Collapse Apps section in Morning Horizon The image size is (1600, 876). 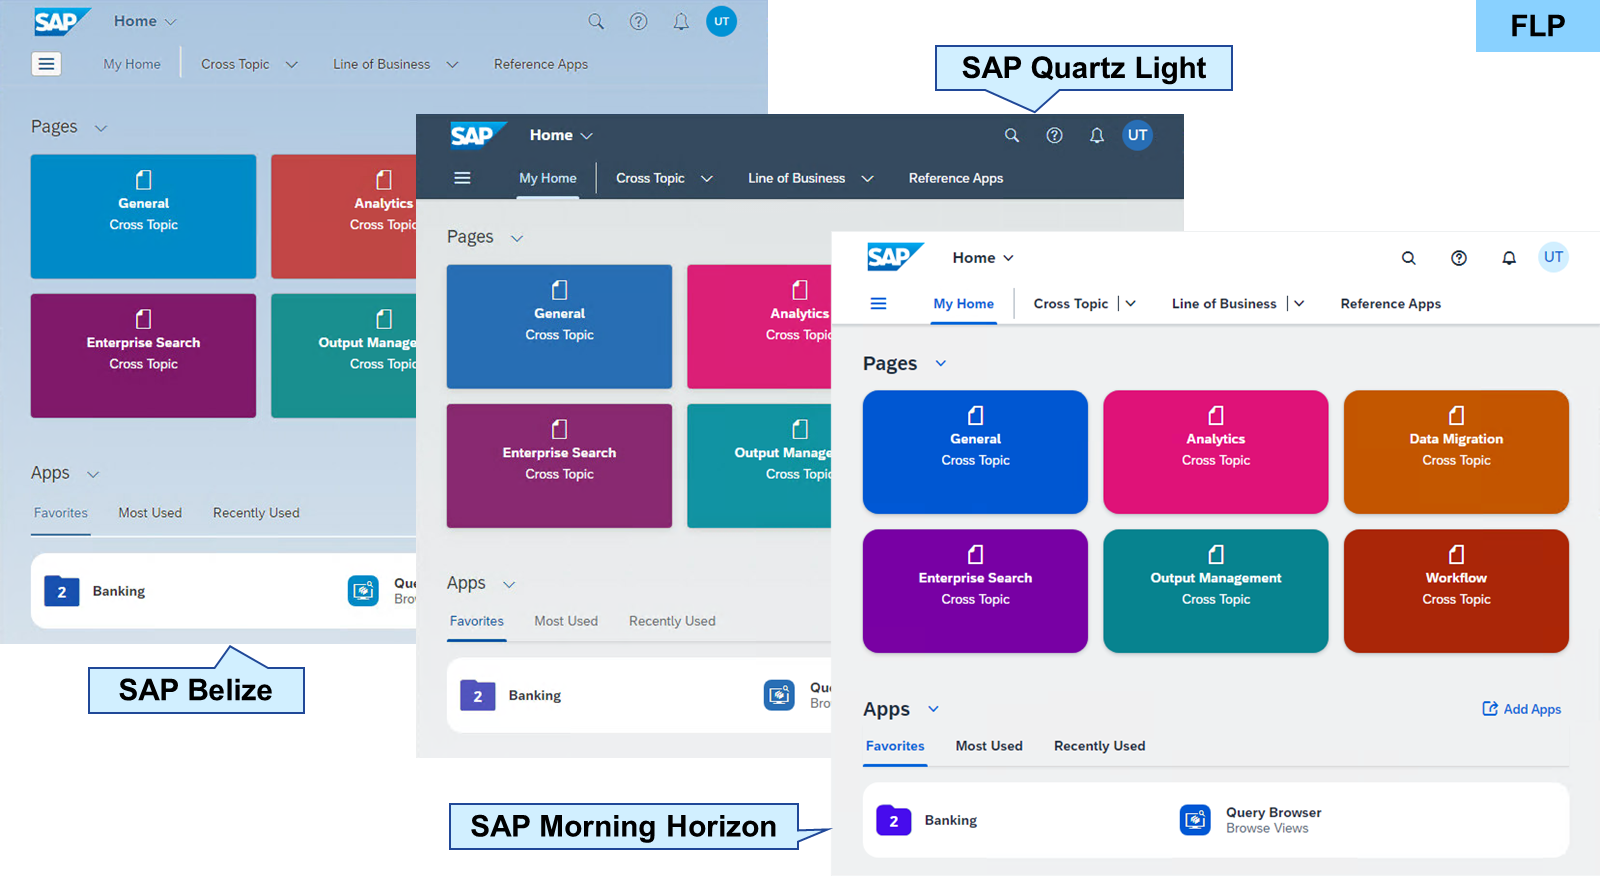[933, 709]
